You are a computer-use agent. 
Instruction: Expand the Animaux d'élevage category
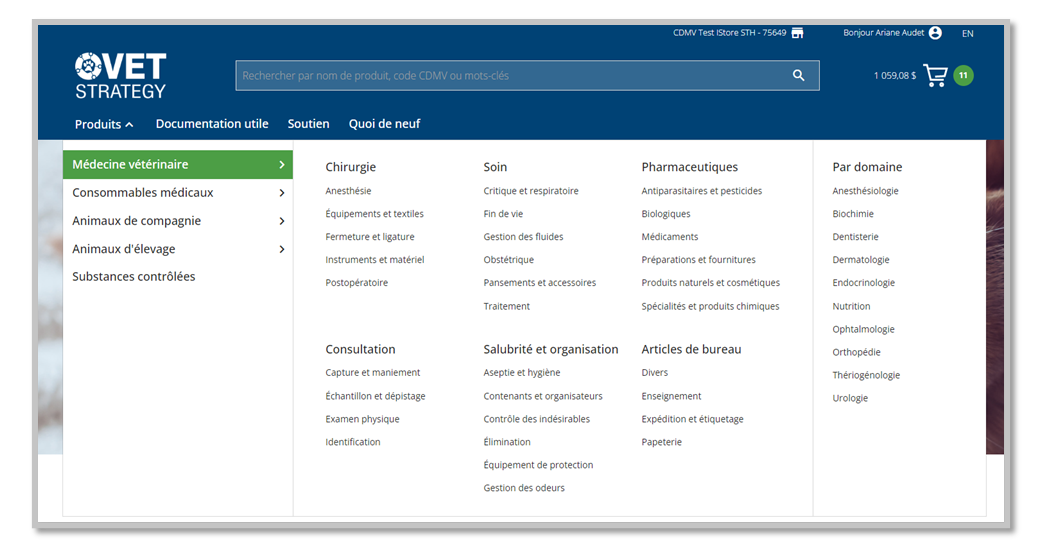click(x=177, y=249)
